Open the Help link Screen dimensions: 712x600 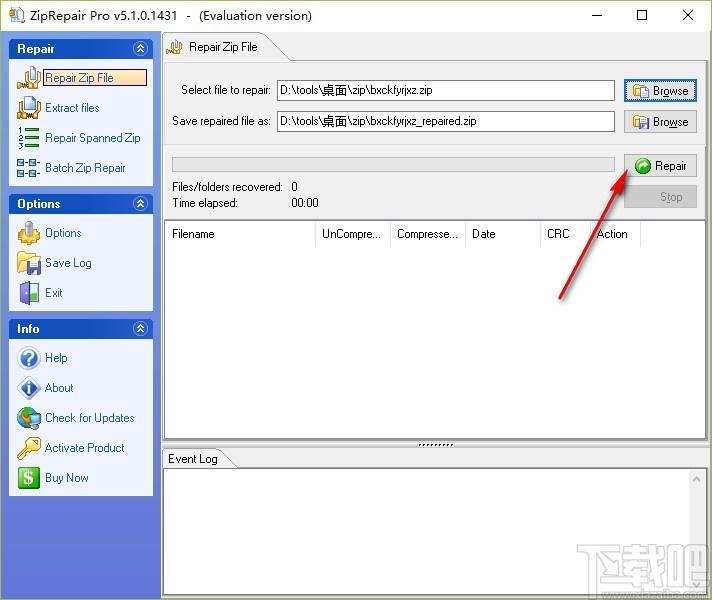(56, 358)
